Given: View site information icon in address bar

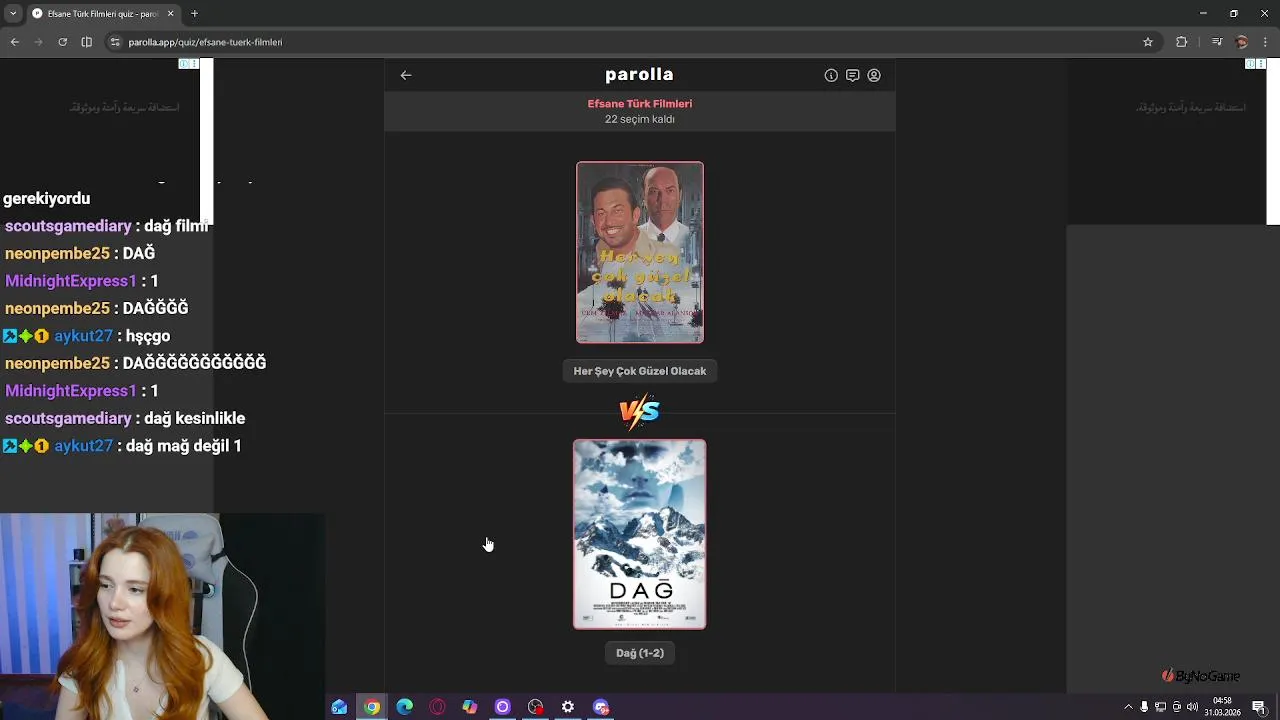Looking at the screenshot, I should click(x=115, y=42).
